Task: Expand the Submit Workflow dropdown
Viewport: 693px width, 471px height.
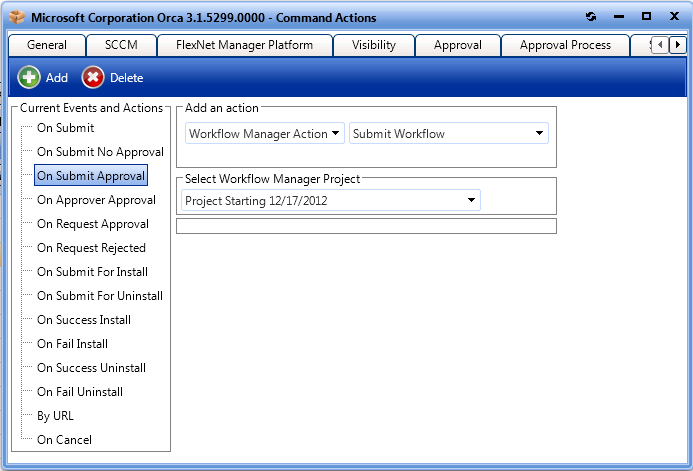Action: tap(448, 133)
